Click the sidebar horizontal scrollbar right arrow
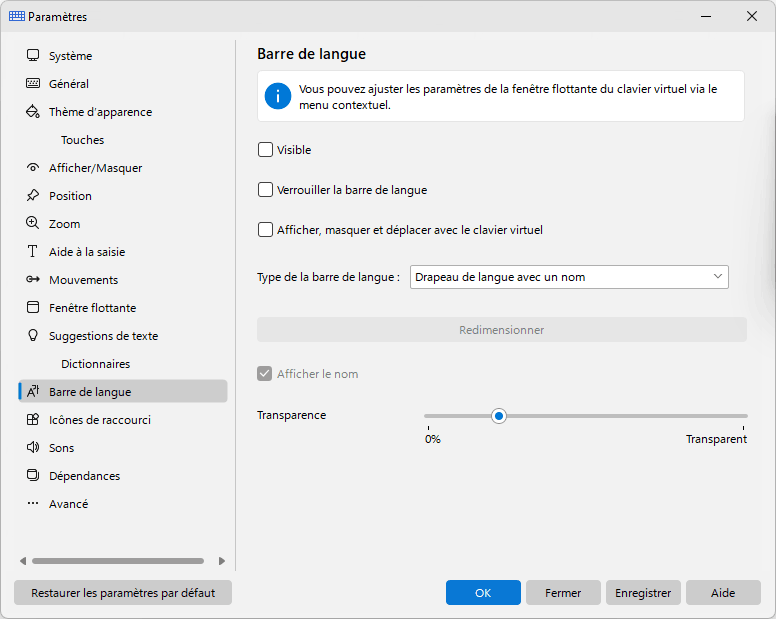This screenshot has height=619, width=776. tap(222, 561)
